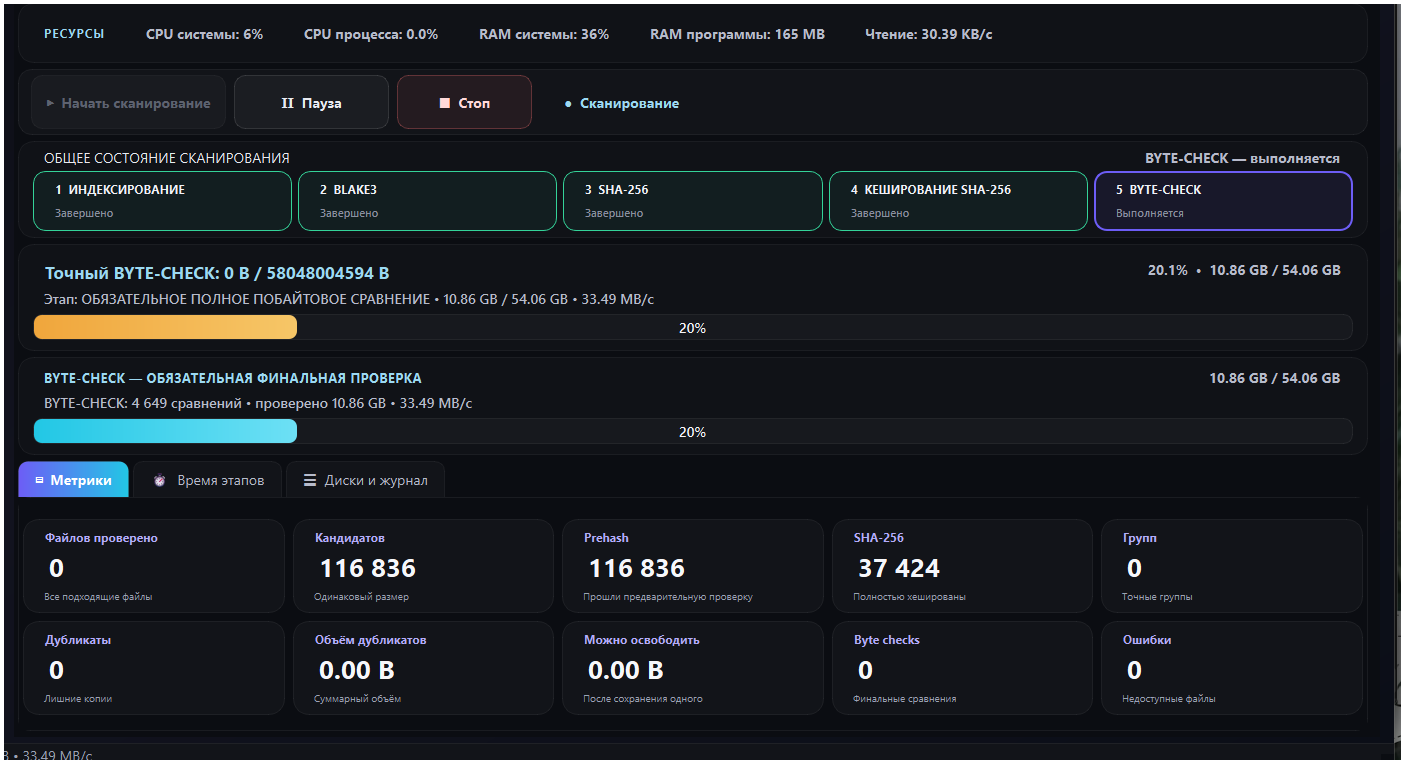Click the clock icon on Время этапов
The image size is (1405, 764).
[160, 481]
